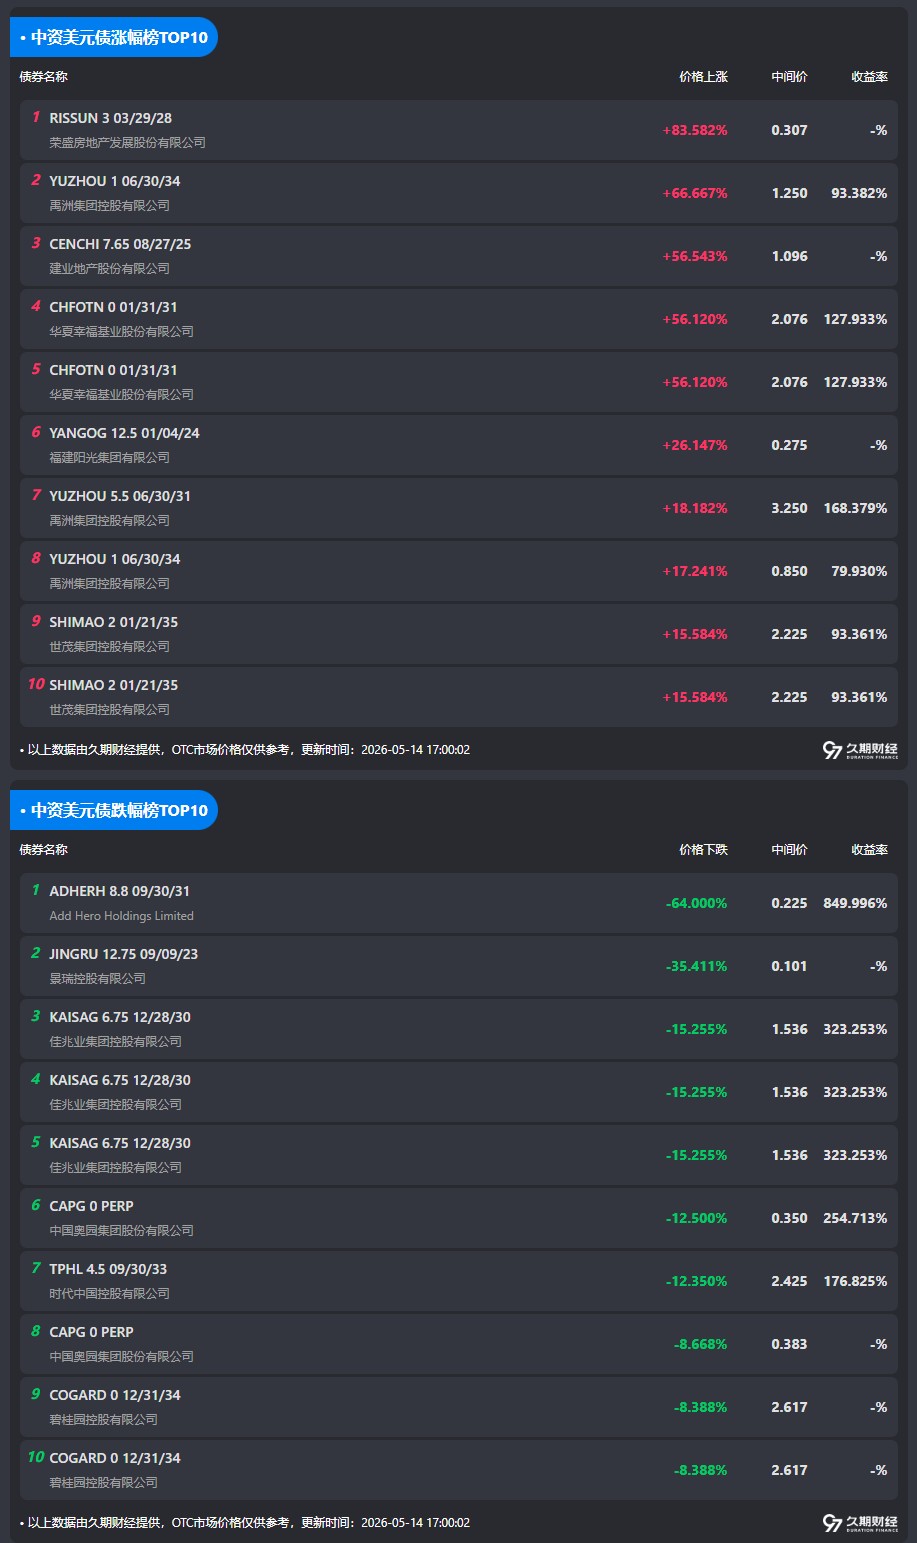Select the 中资美元债涨幅榜TOP10 header tab

click(x=114, y=38)
